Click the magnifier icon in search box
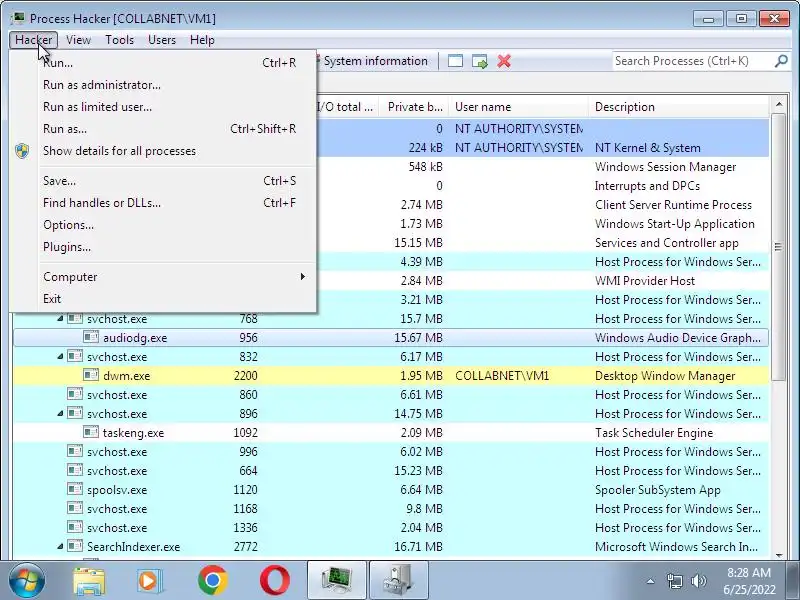Viewport: 800px width, 600px height. tap(781, 61)
